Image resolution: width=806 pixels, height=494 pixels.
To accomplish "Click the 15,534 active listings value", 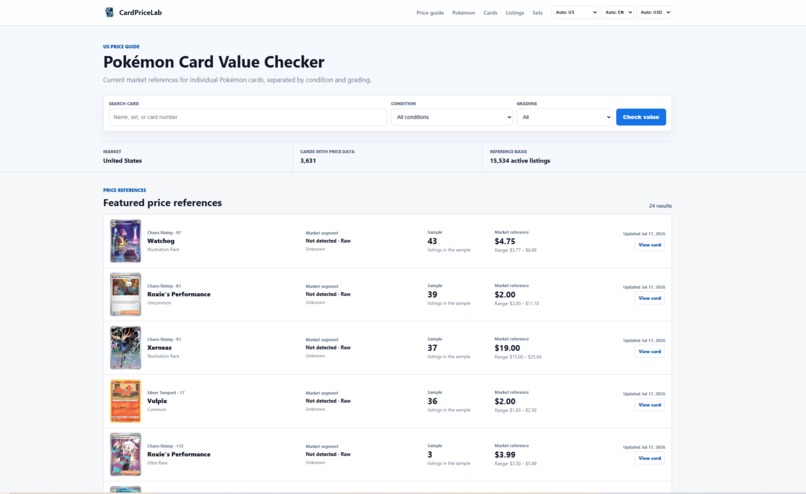I will pos(520,161).
